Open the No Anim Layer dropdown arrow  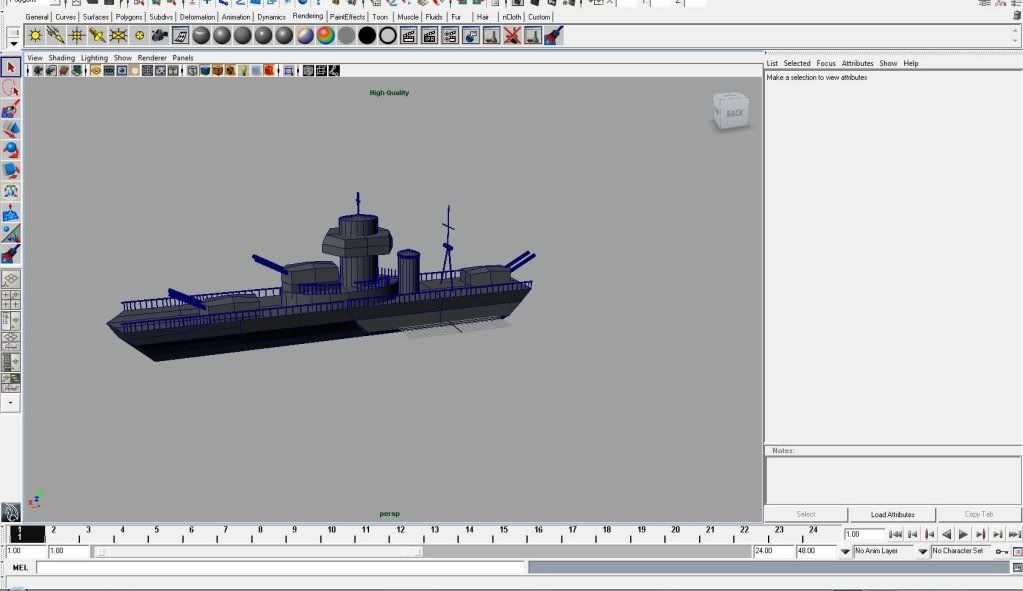tap(845, 552)
